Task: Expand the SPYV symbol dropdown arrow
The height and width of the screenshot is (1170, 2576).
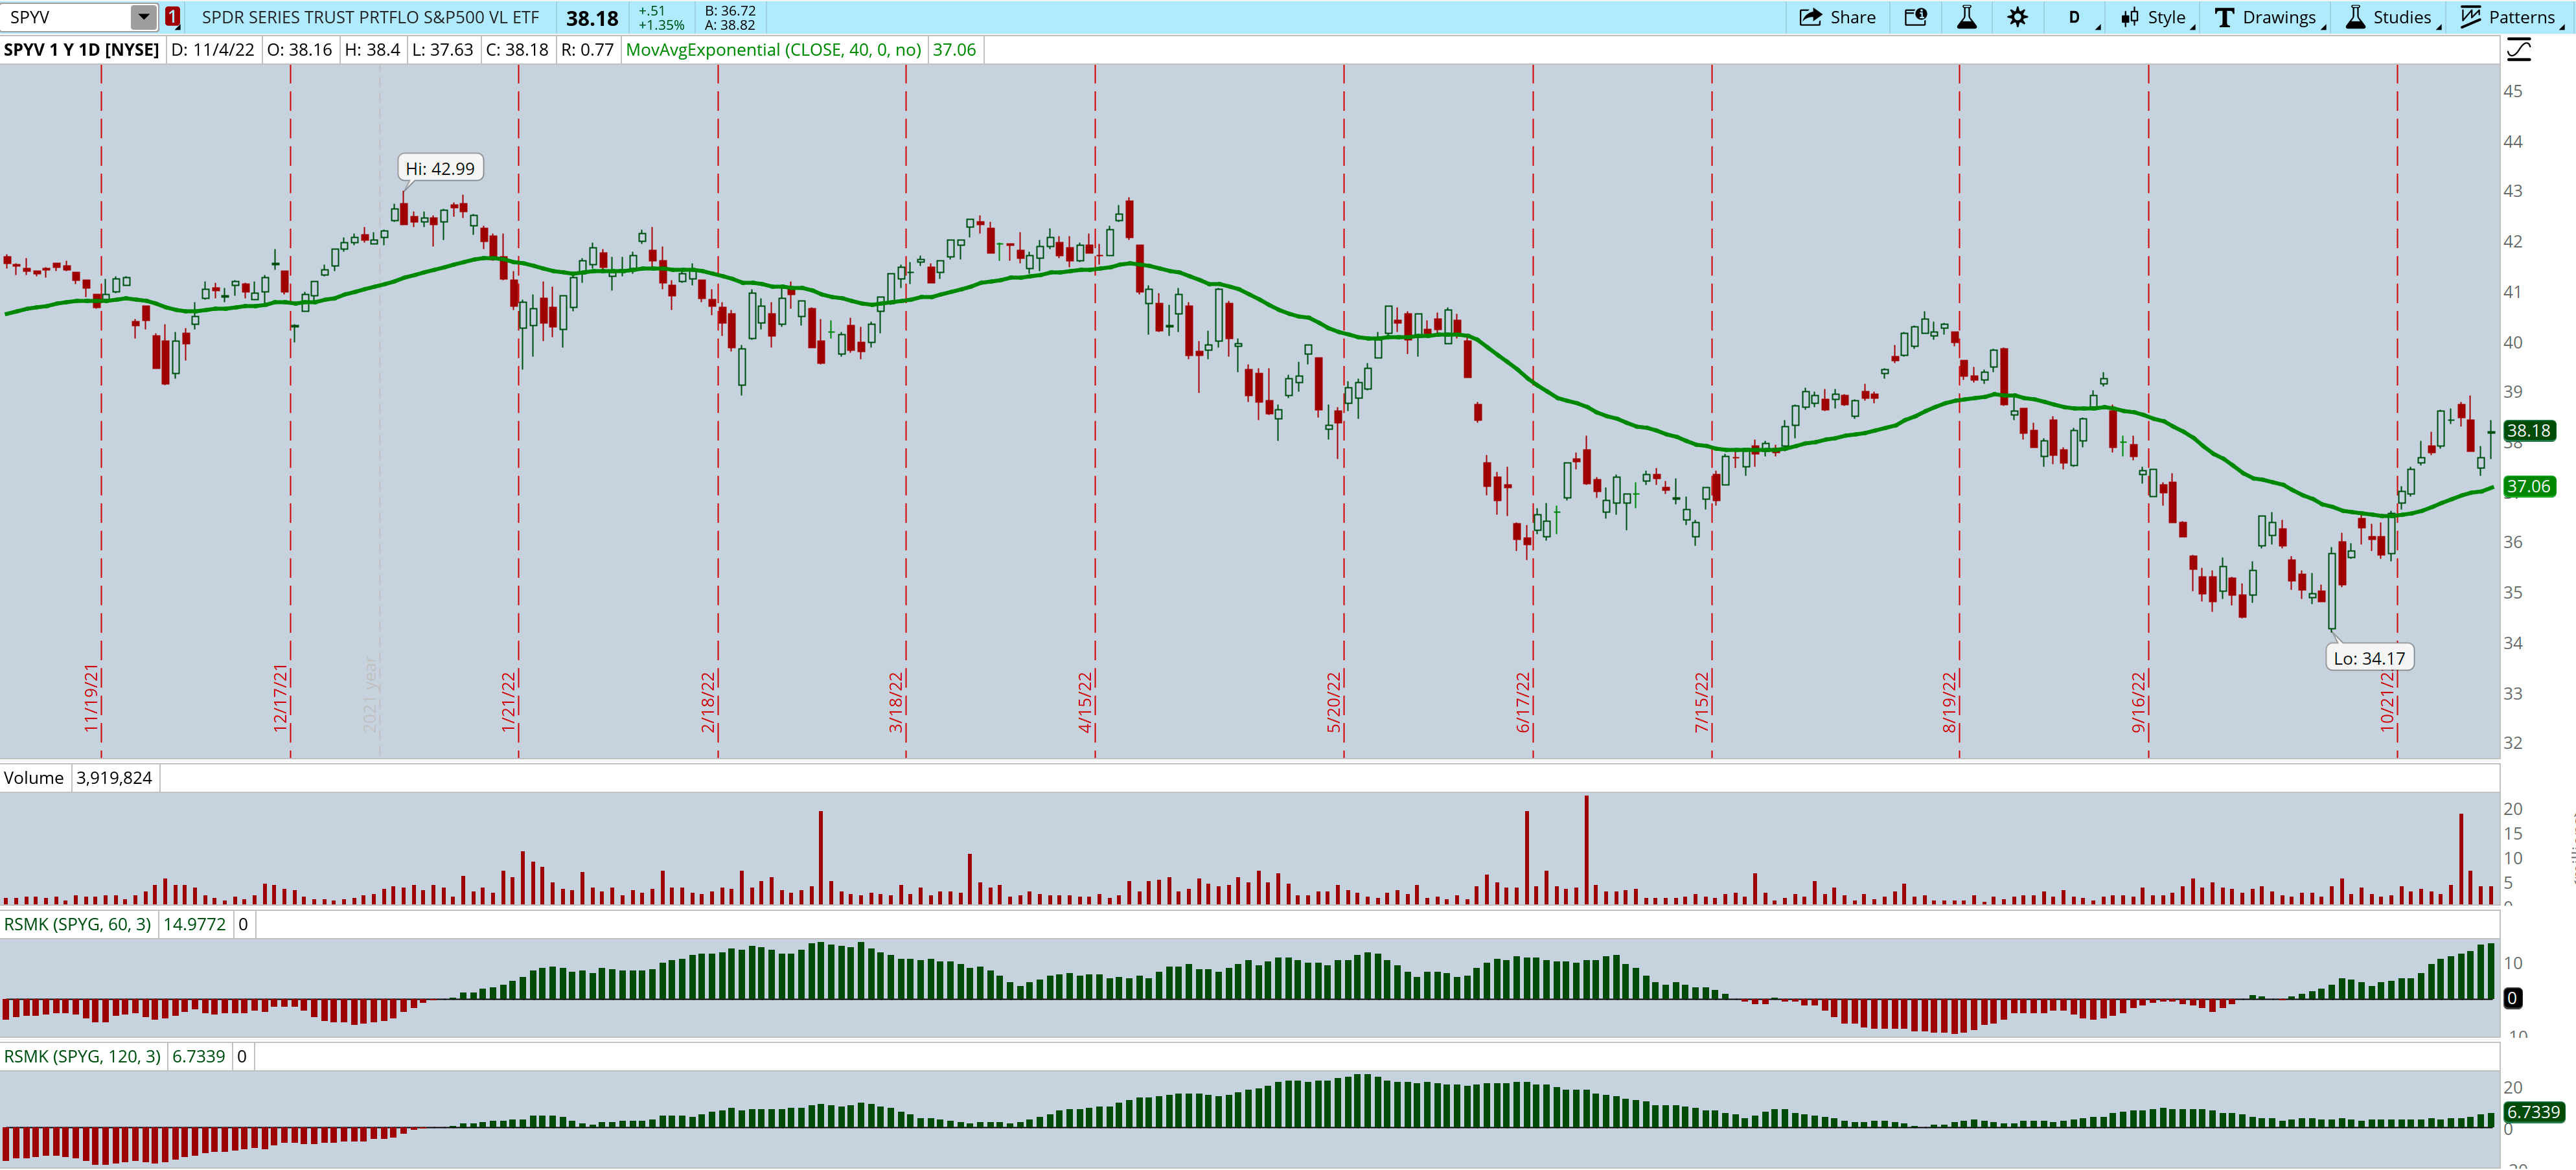Action: tap(144, 17)
